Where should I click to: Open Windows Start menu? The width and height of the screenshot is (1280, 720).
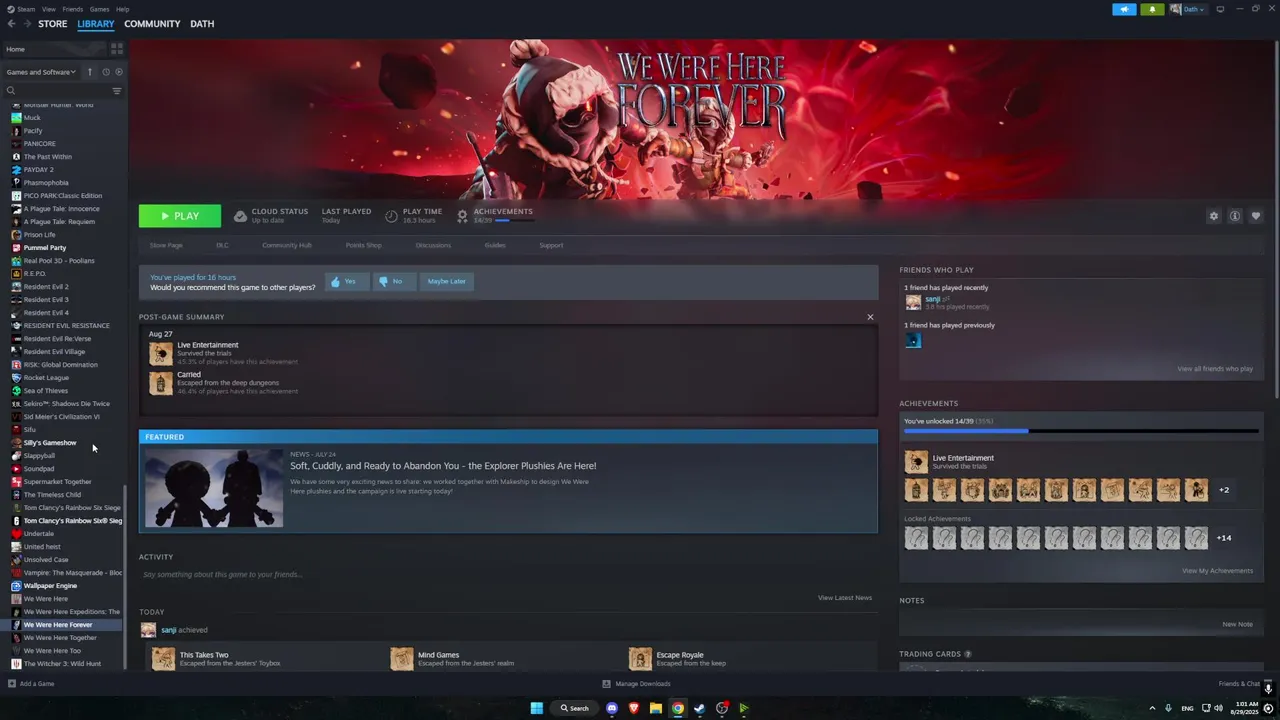tap(537, 708)
